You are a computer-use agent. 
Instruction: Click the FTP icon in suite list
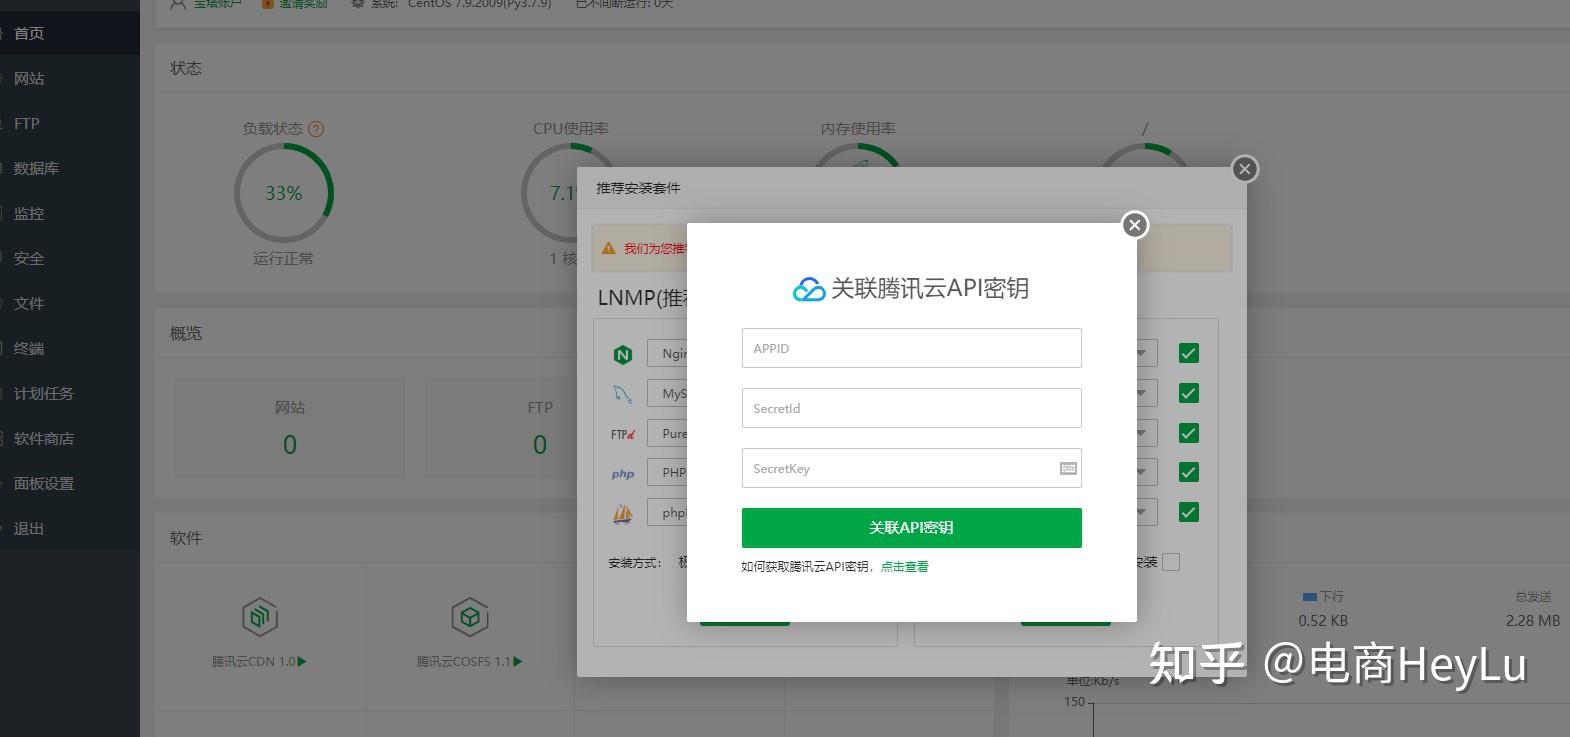pos(623,434)
